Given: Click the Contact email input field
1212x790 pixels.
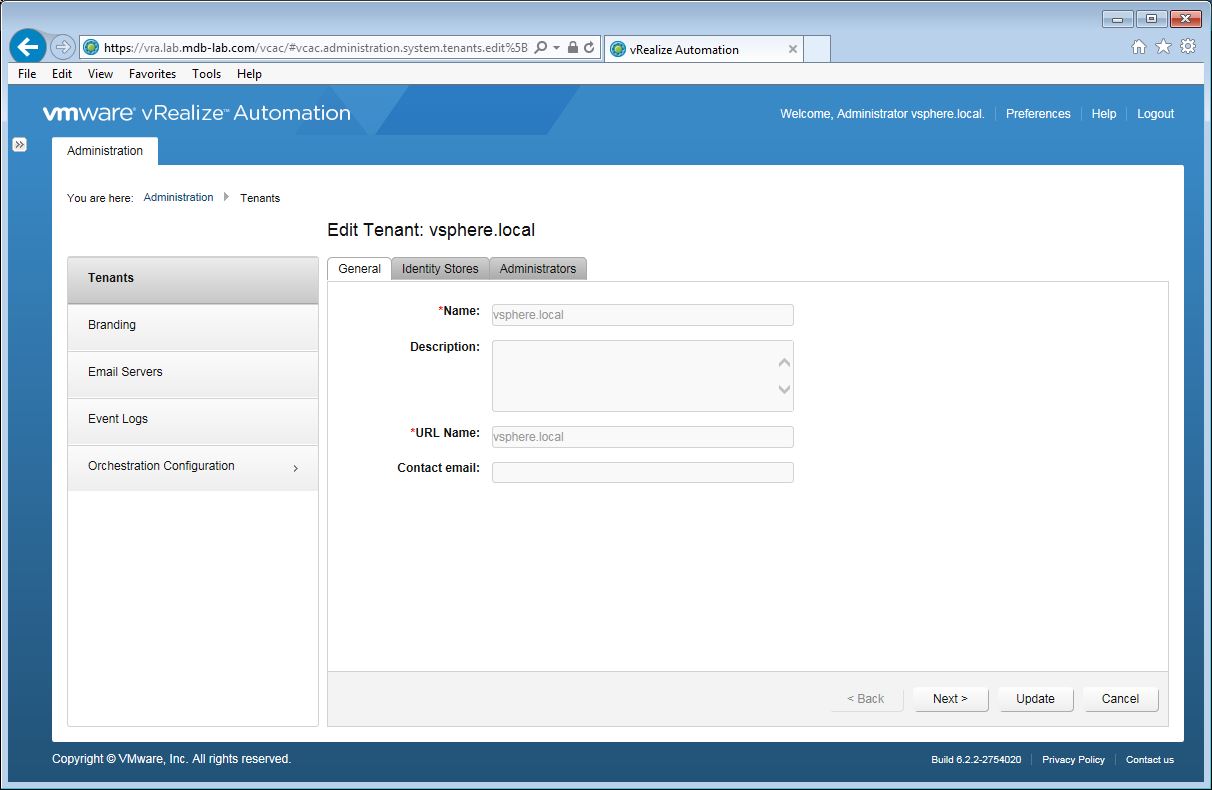Looking at the screenshot, I should click(642, 473).
